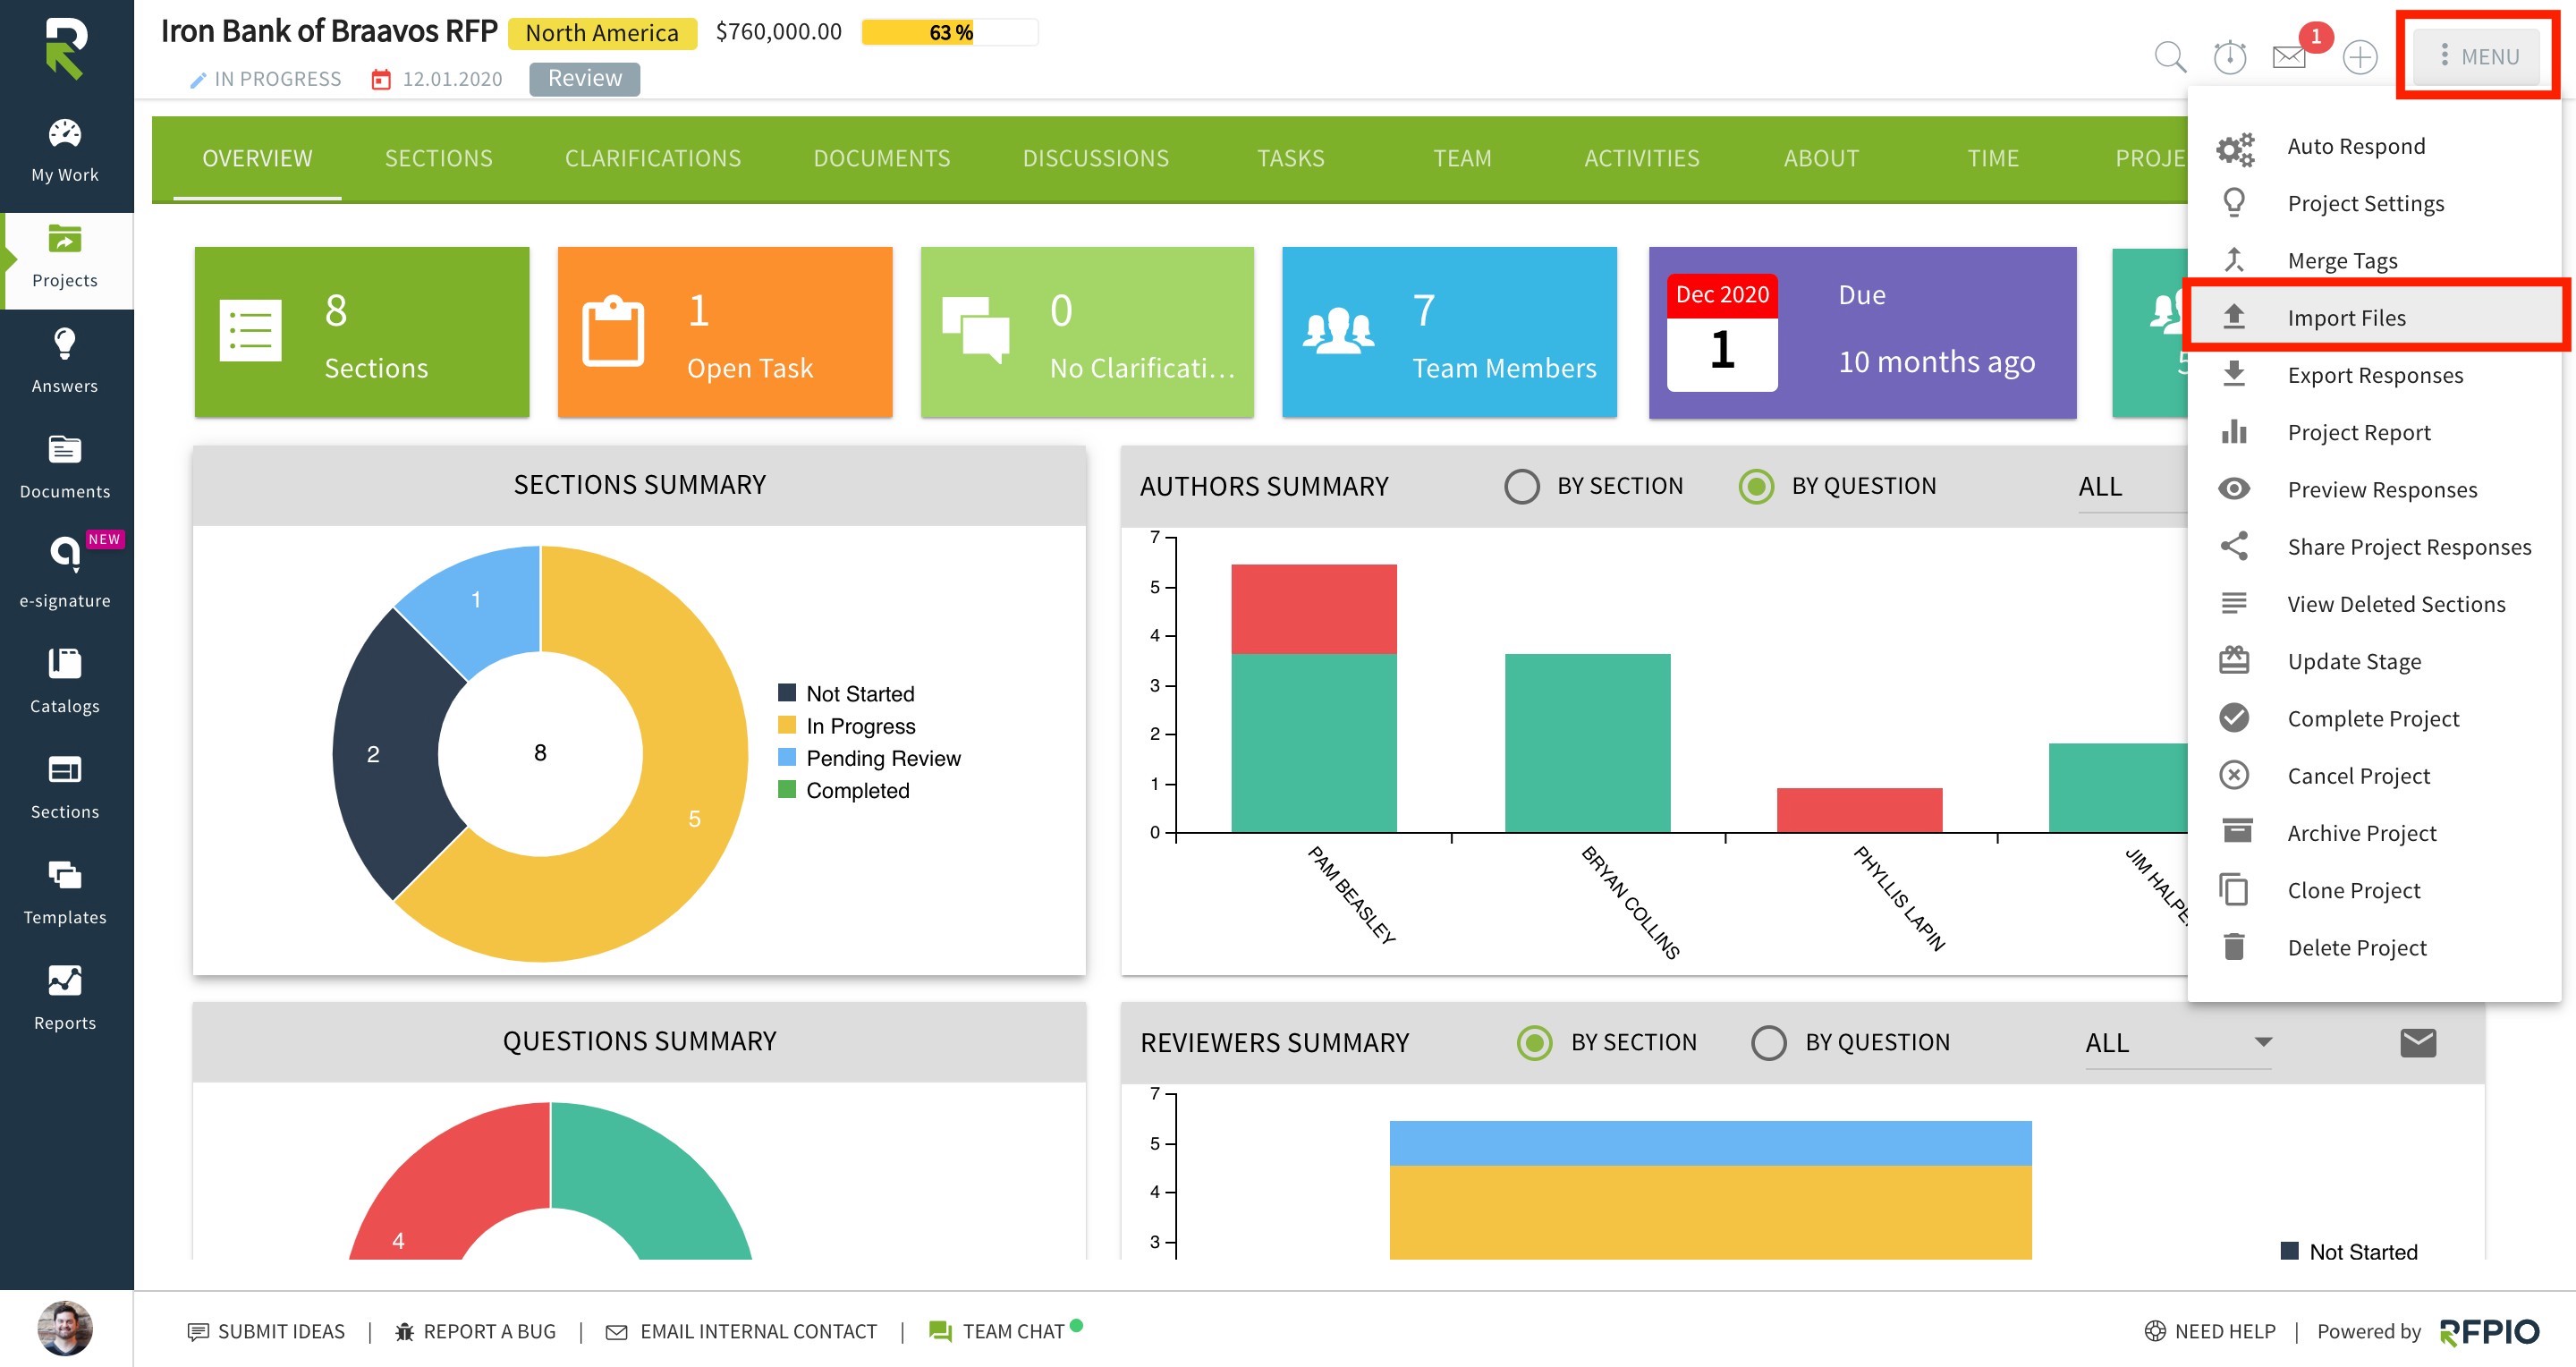2576x1367 pixels.
Task: Click the RFPIO logo at top left
Action: point(66,48)
